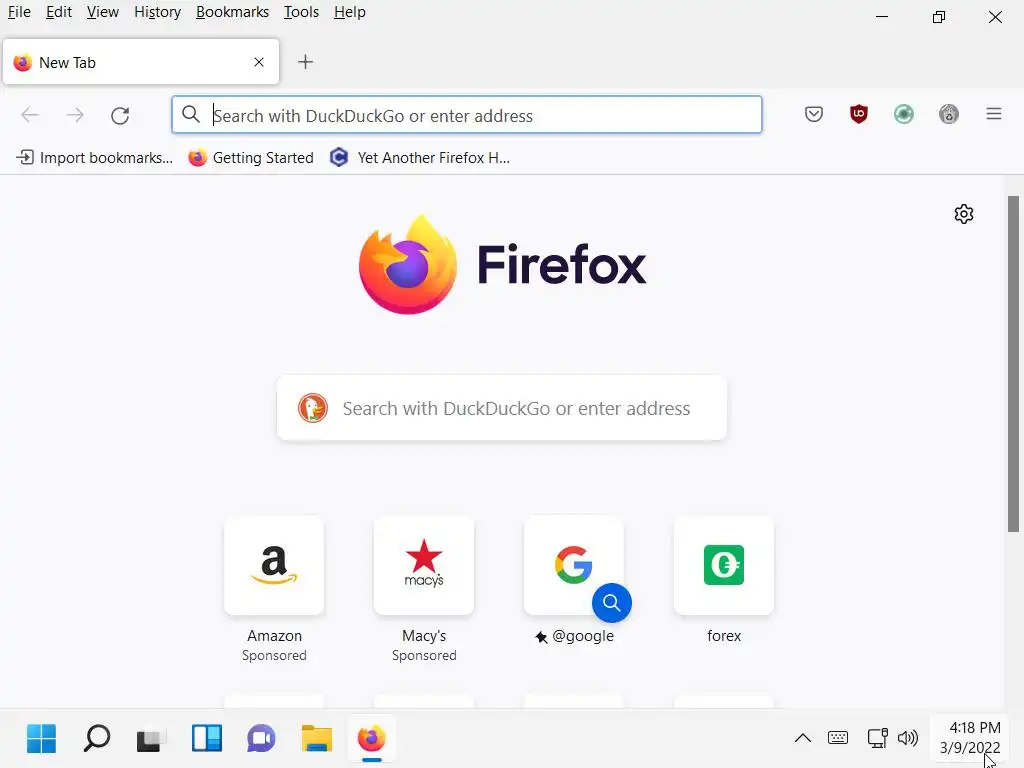Open new tab personalization gear
Screen dimensions: 1024x768
point(964,214)
